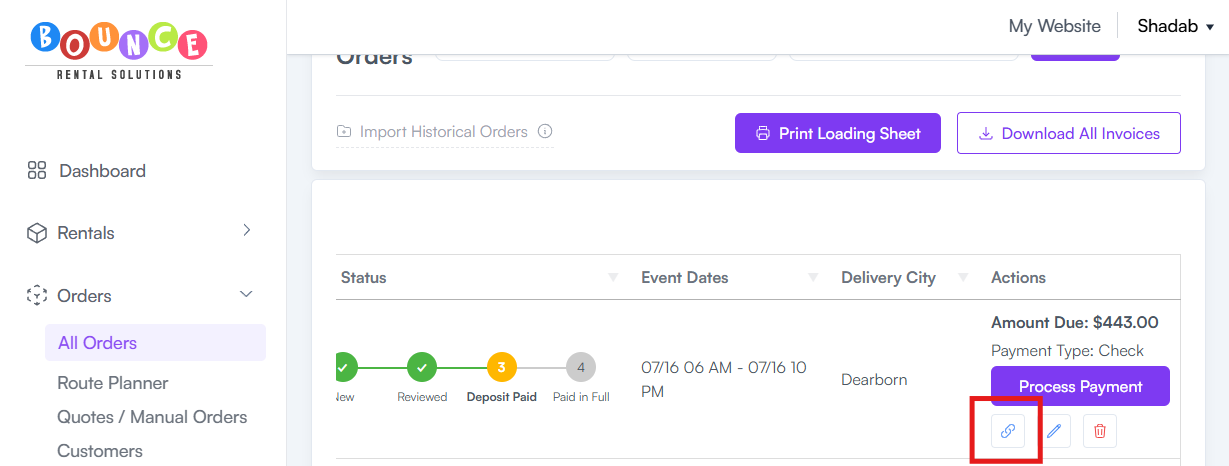1229x466 pixels.
Task: Click the Bounce Rental Solutions logo
Action: point(119,51)
